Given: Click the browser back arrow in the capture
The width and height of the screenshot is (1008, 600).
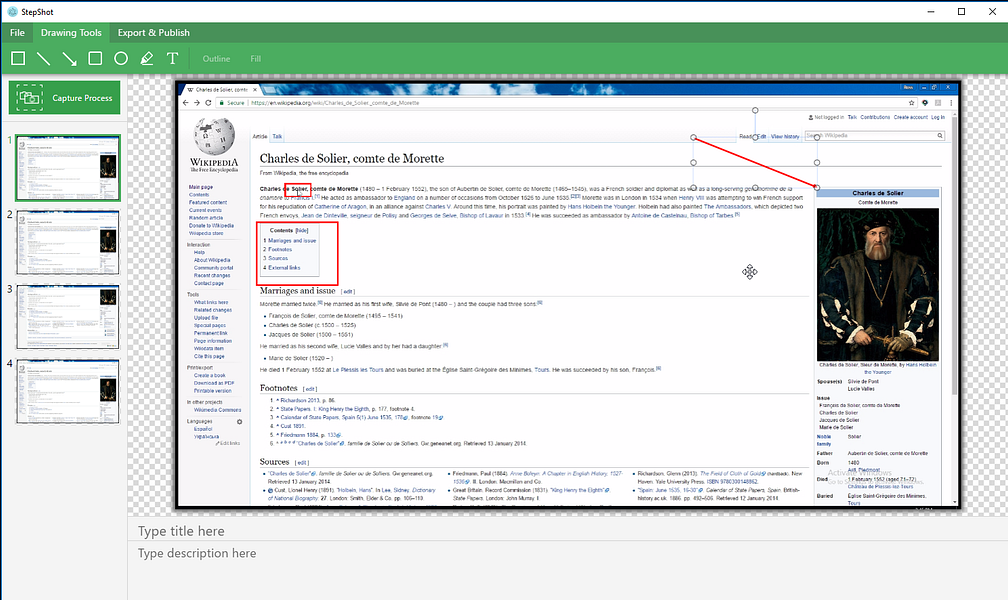Looking at the screenshot, I should point(186,103).
